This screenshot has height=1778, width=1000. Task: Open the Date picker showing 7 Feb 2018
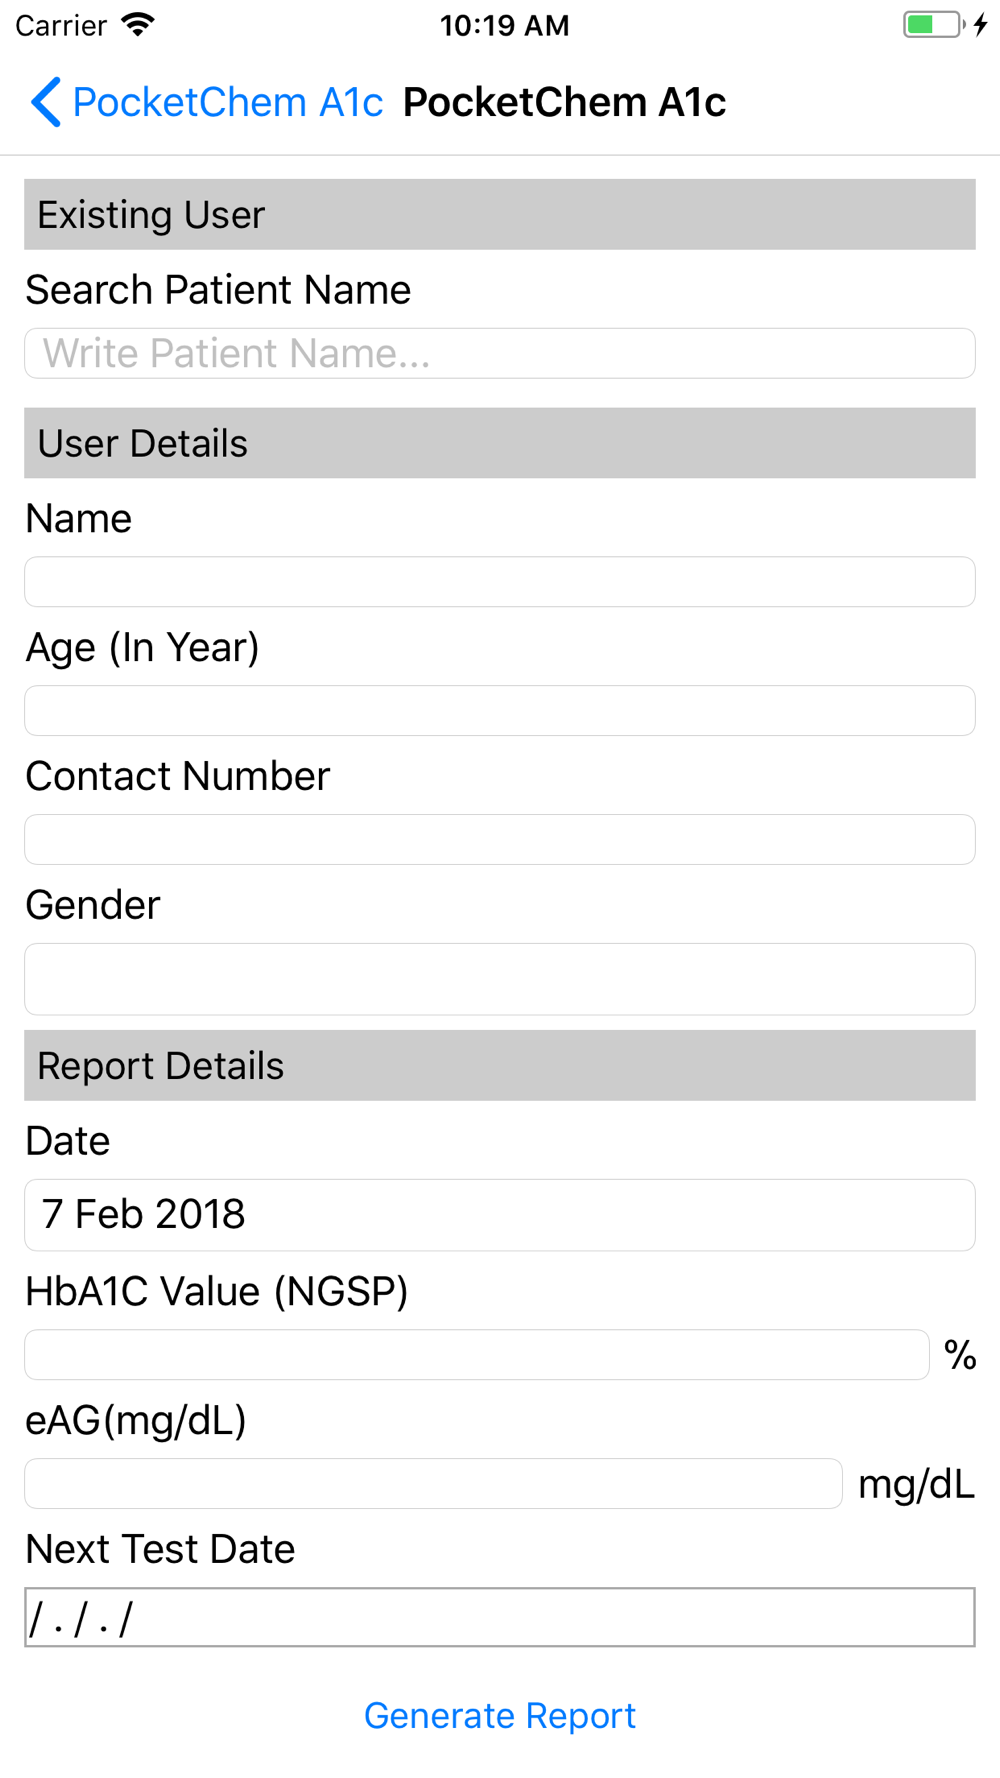coord(500,1215)
